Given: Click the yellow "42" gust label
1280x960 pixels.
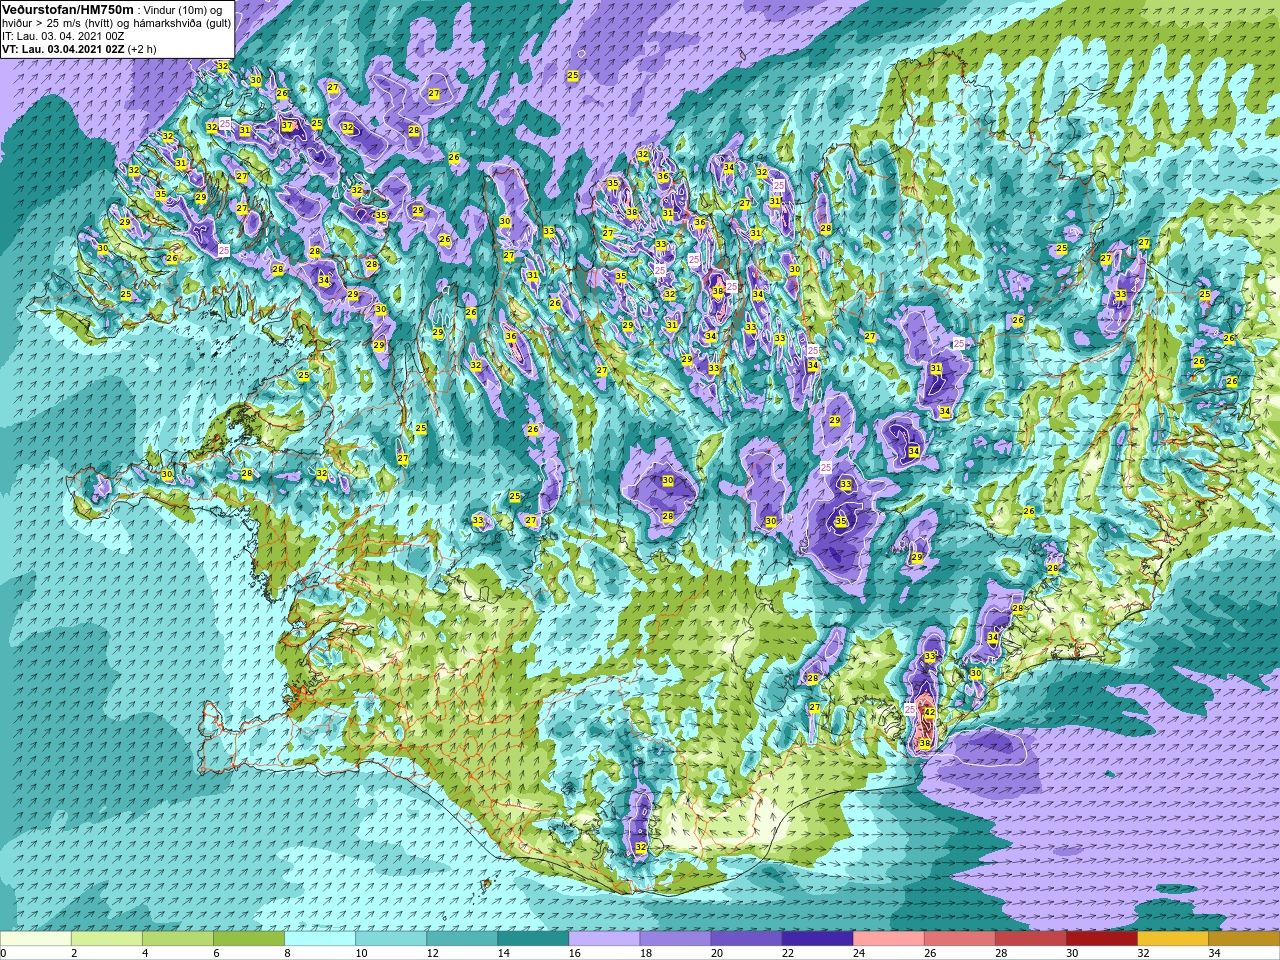Looking at the screenshot, I should 929,713.
